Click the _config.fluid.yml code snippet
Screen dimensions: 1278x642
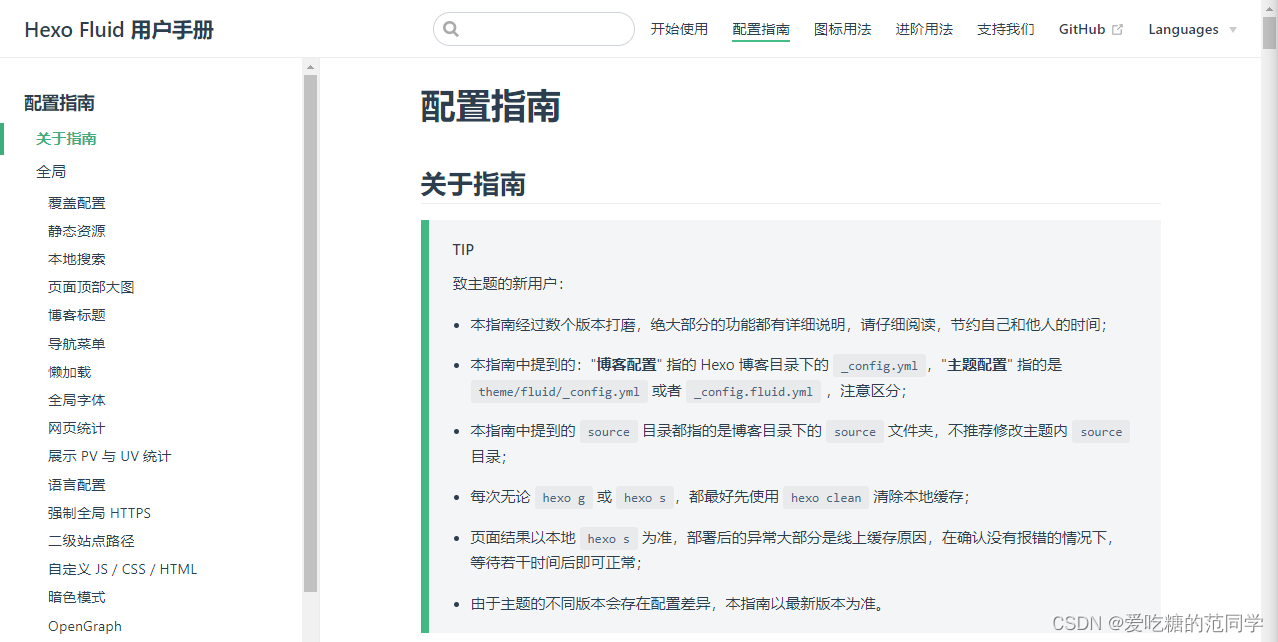click(x=754, y=392)
